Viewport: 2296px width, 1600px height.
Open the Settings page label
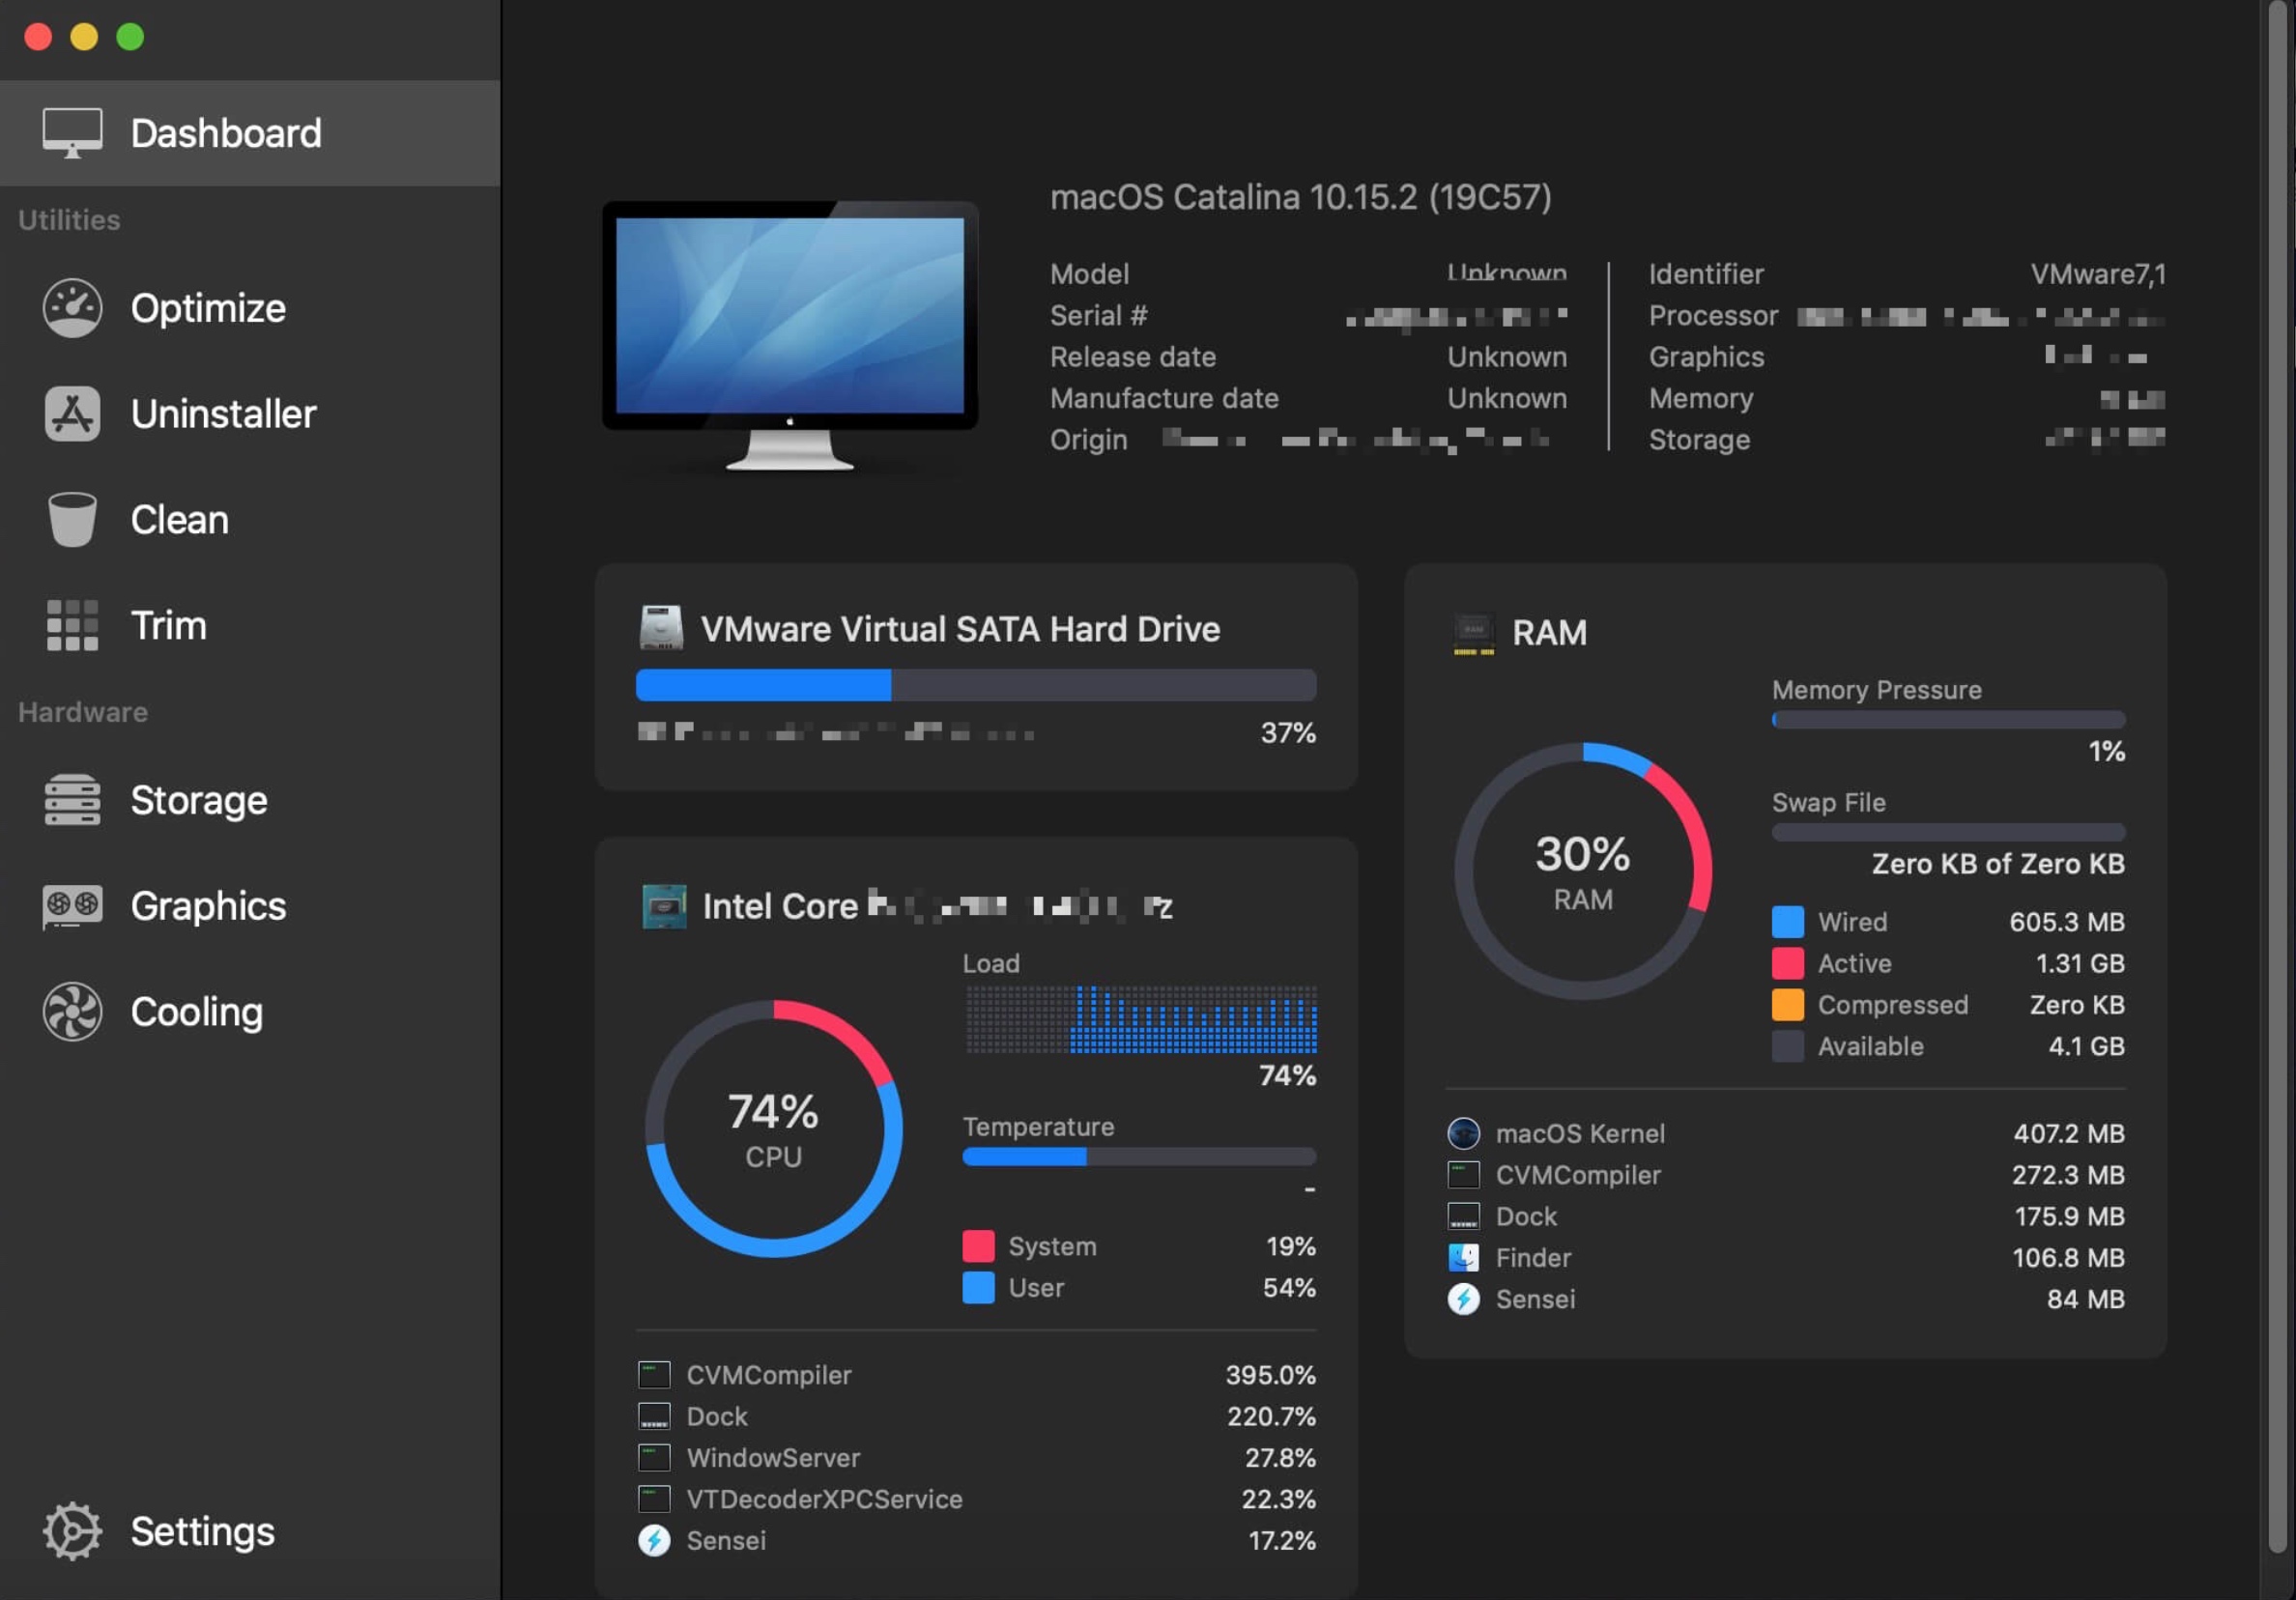point(202,1531)
